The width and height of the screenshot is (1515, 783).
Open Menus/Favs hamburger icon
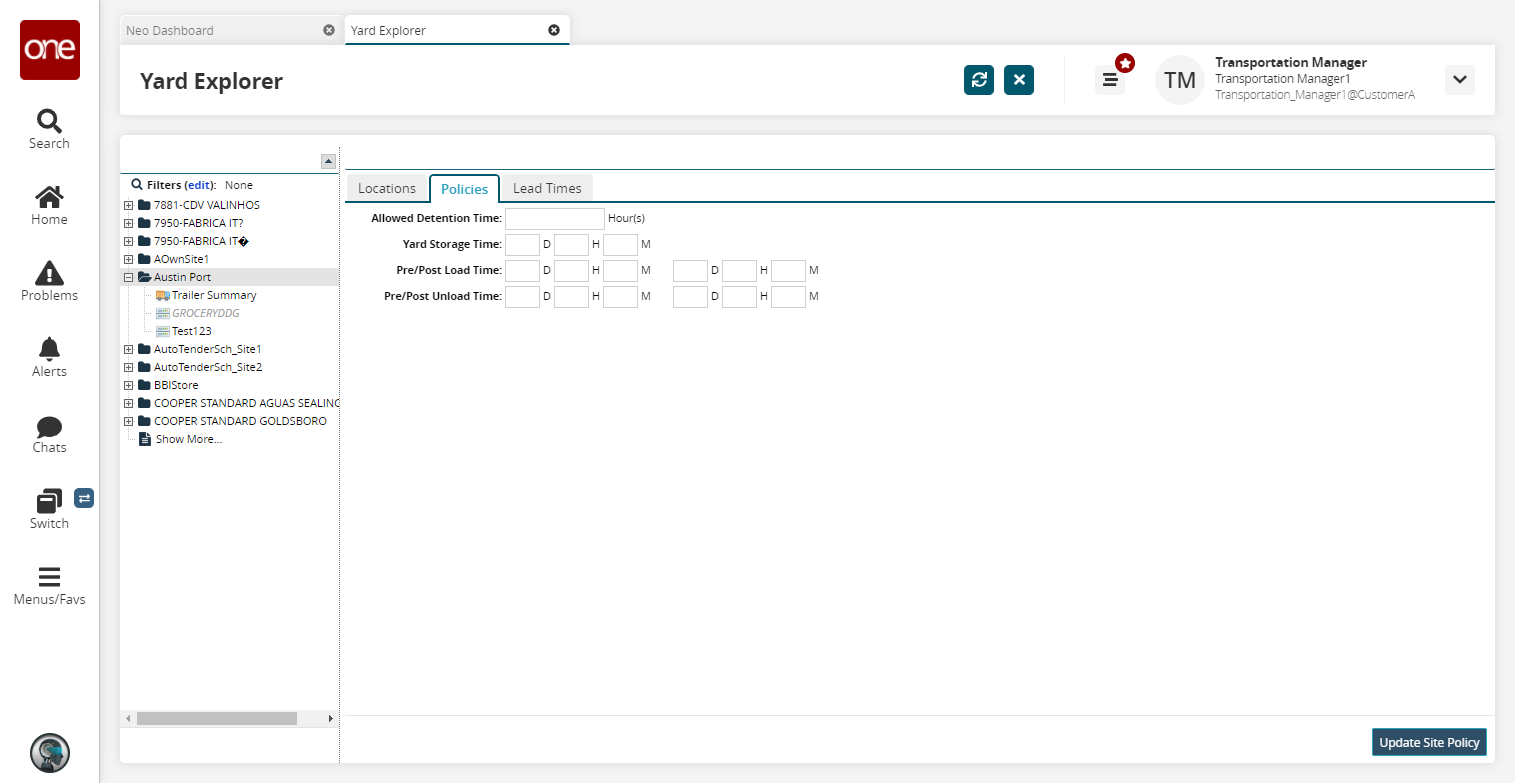[x=49, y=577]
